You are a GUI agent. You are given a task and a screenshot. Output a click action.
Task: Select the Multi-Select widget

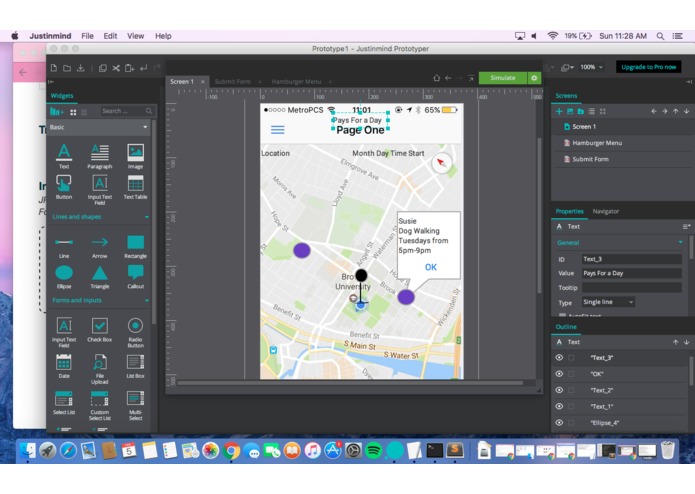coord(135,405)
